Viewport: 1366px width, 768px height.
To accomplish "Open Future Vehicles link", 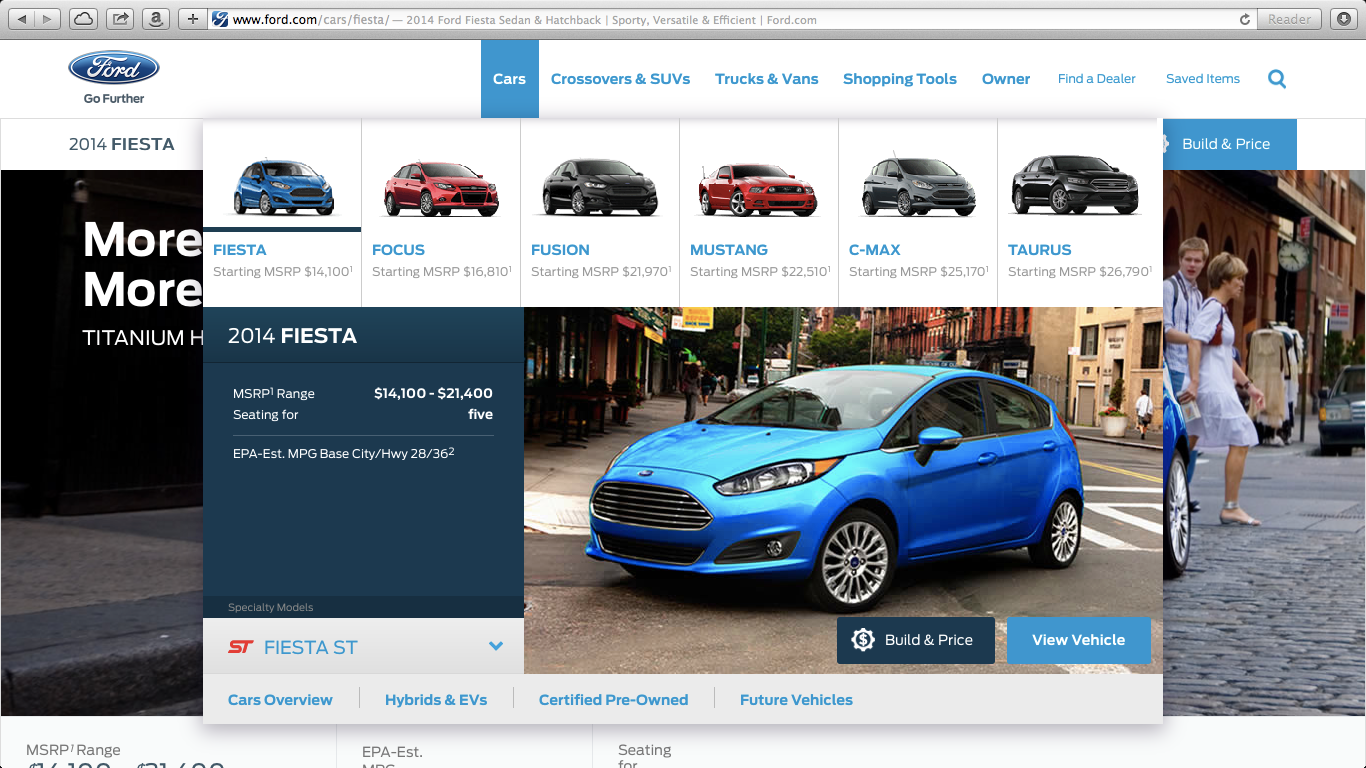I will tap(796, 700).
